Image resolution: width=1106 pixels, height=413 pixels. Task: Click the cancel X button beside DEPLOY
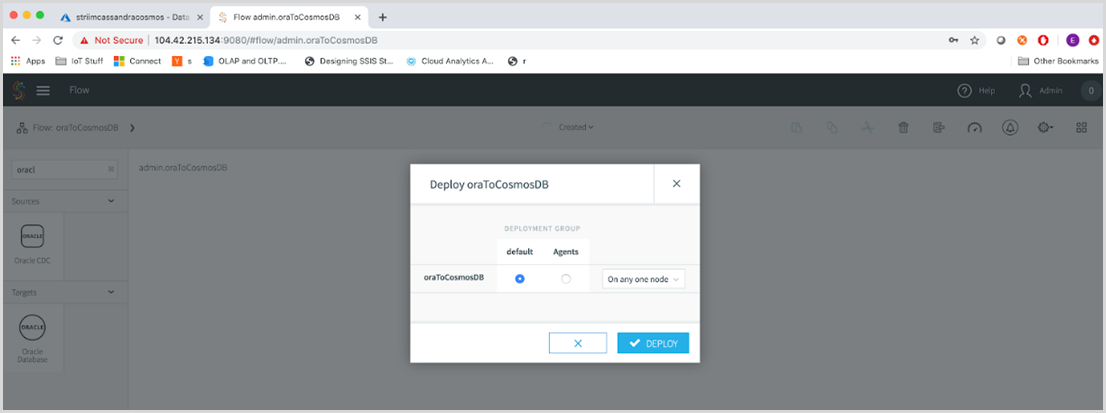(x=578, y=343)
